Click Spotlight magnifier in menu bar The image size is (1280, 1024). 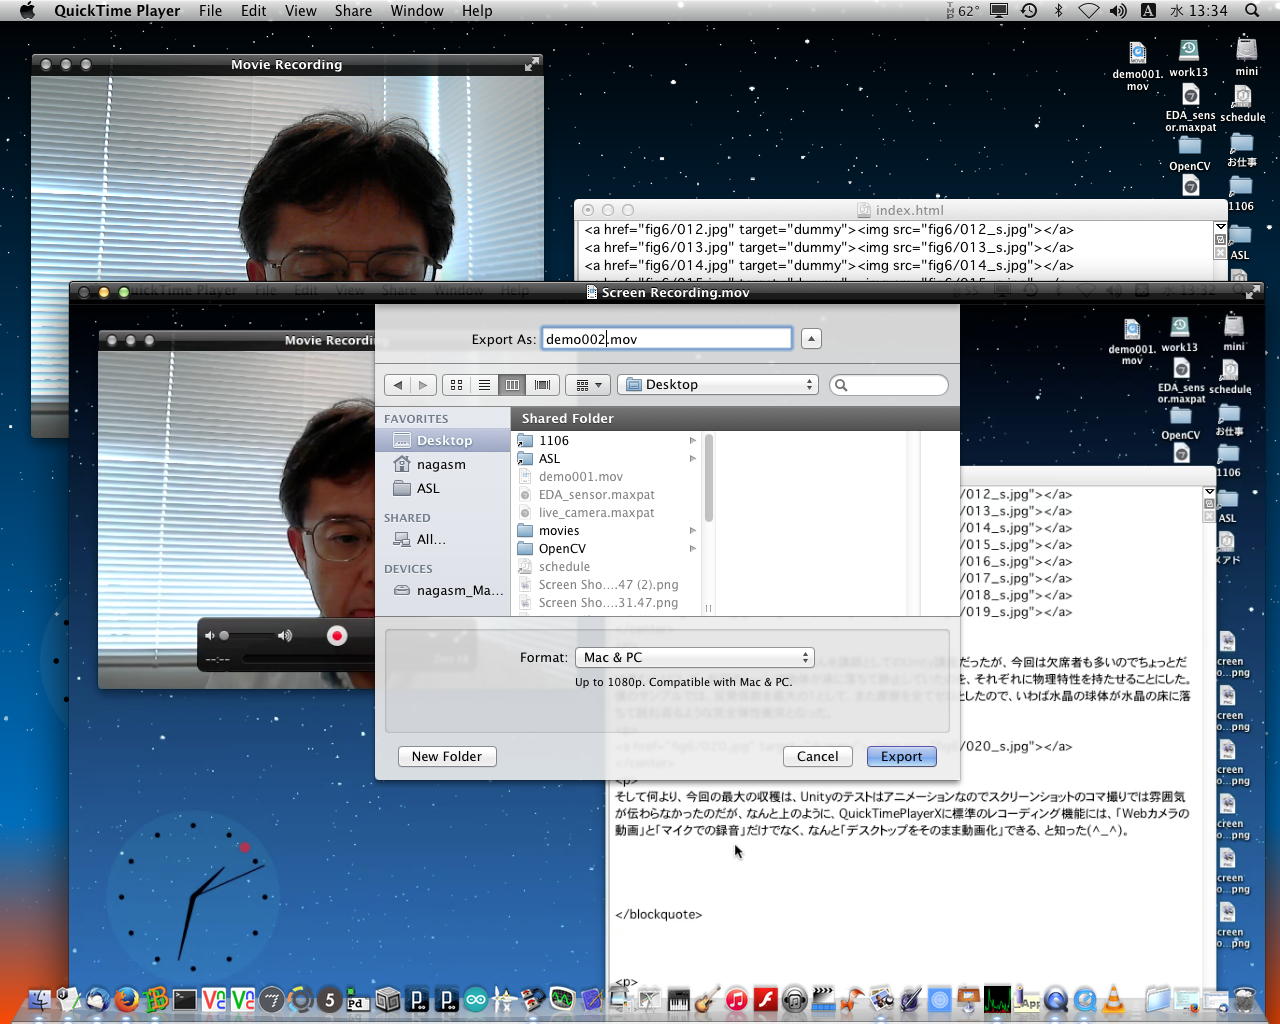tap(1252, 11)
